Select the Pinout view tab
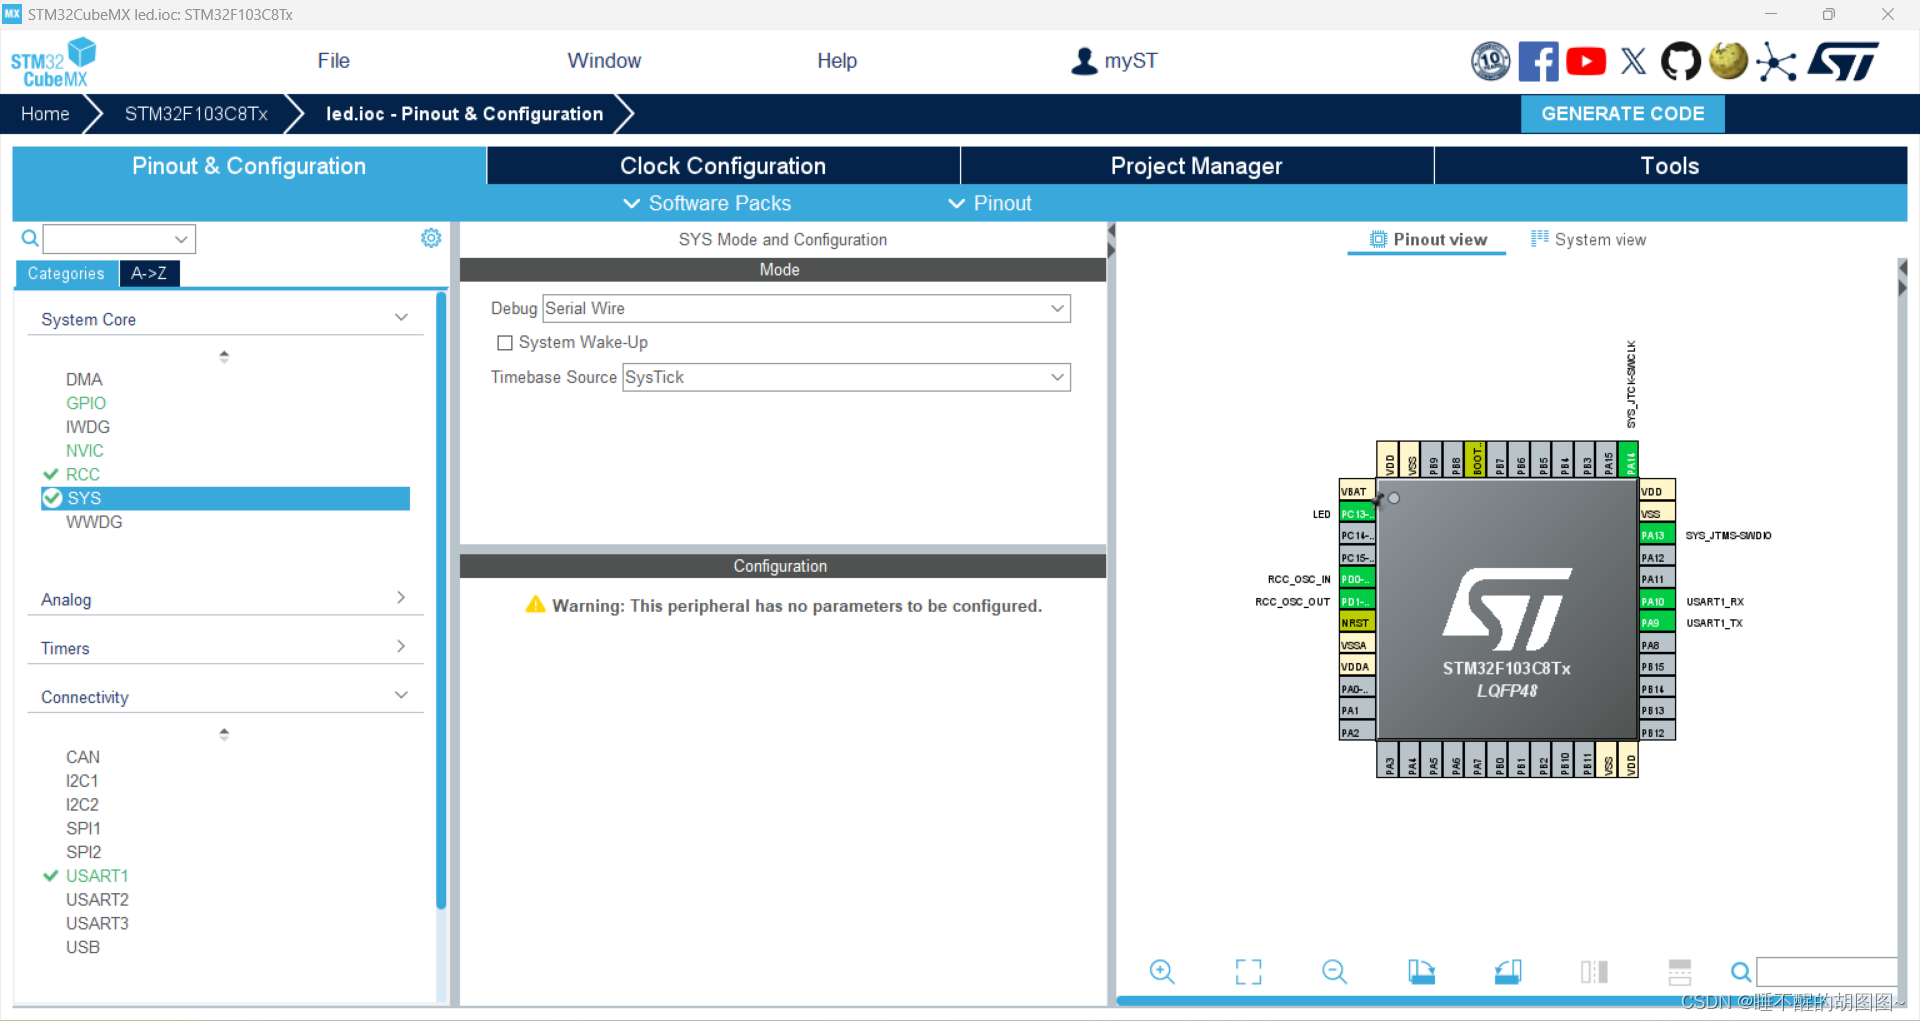Viewport: 1920px width, 1021px height. (1428, 239)
